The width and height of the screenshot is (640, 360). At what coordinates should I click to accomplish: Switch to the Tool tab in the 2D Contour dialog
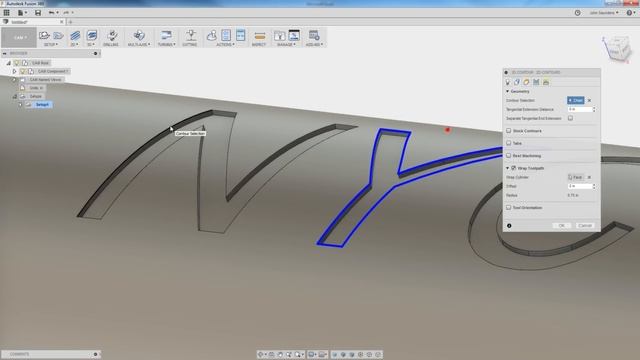click(508, 82)
